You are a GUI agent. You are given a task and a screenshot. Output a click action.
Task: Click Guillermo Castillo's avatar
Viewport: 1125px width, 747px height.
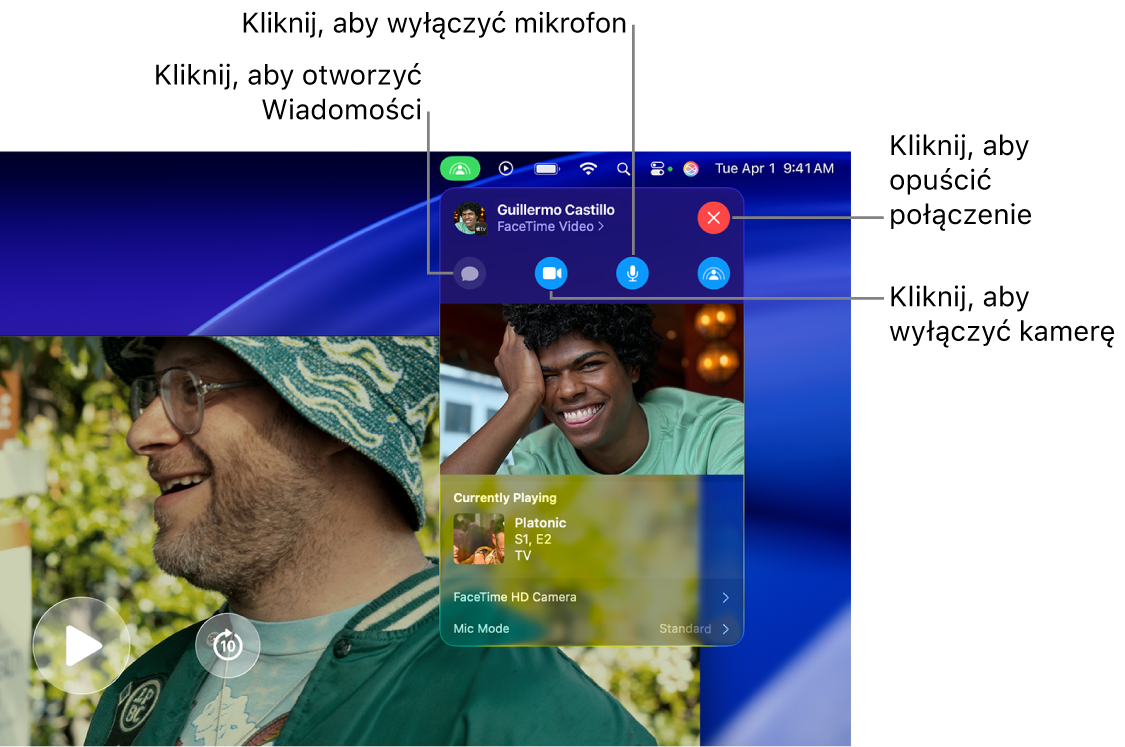pos(470,218)
